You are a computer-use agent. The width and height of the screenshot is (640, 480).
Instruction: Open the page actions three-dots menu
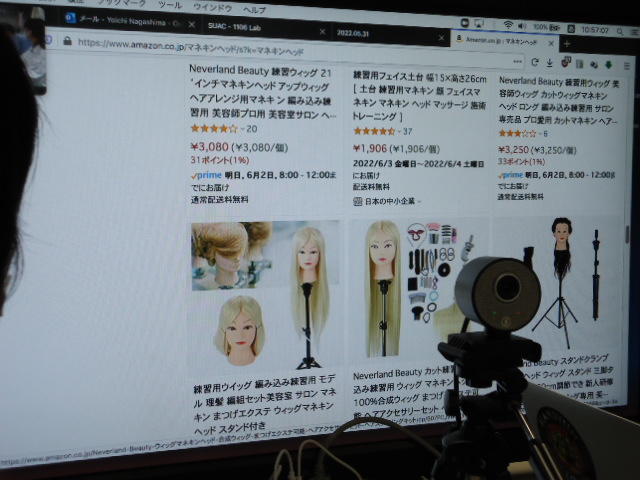[518, 62]
